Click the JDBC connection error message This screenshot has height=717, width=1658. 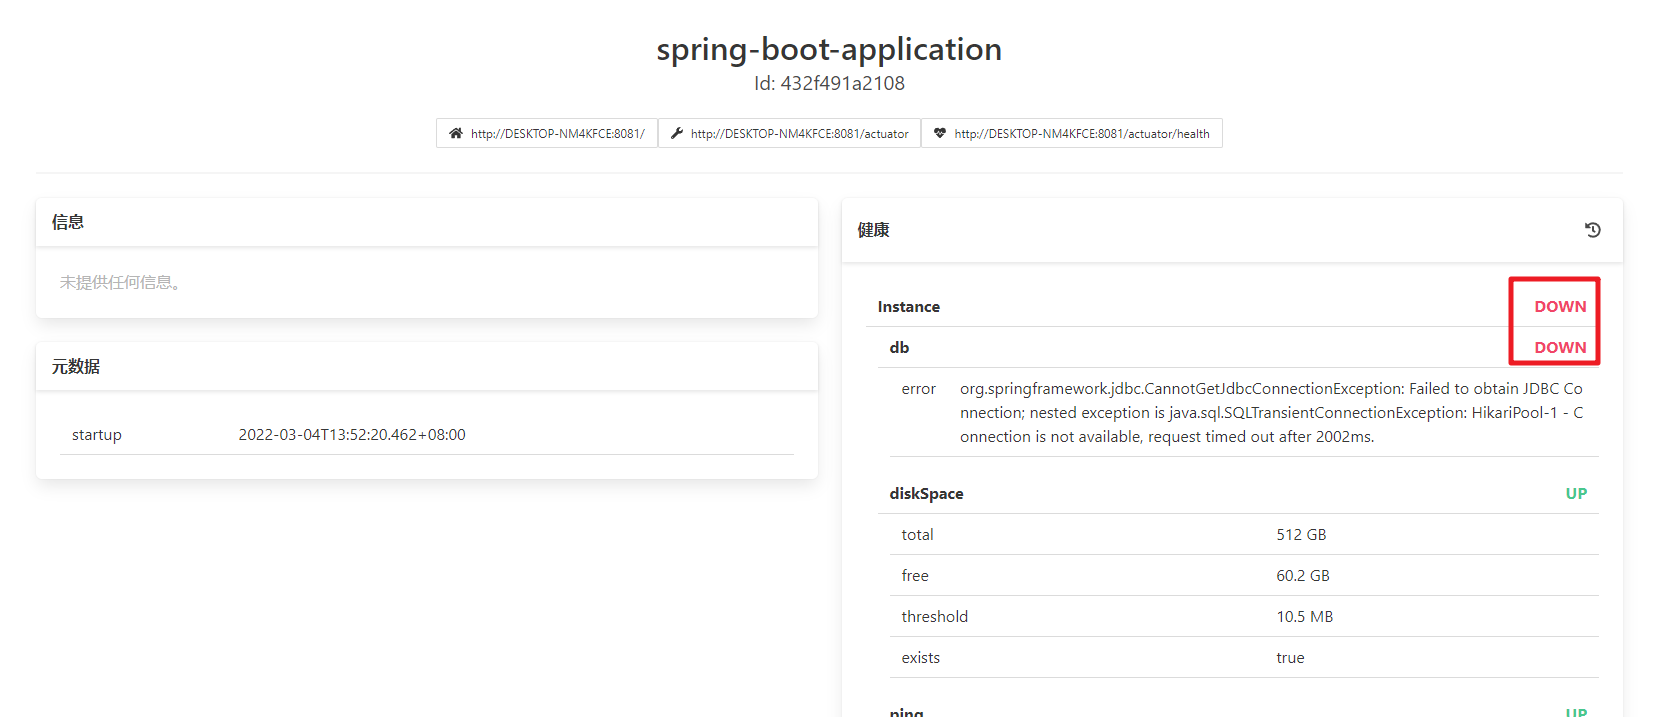[x=1271, y=413]
